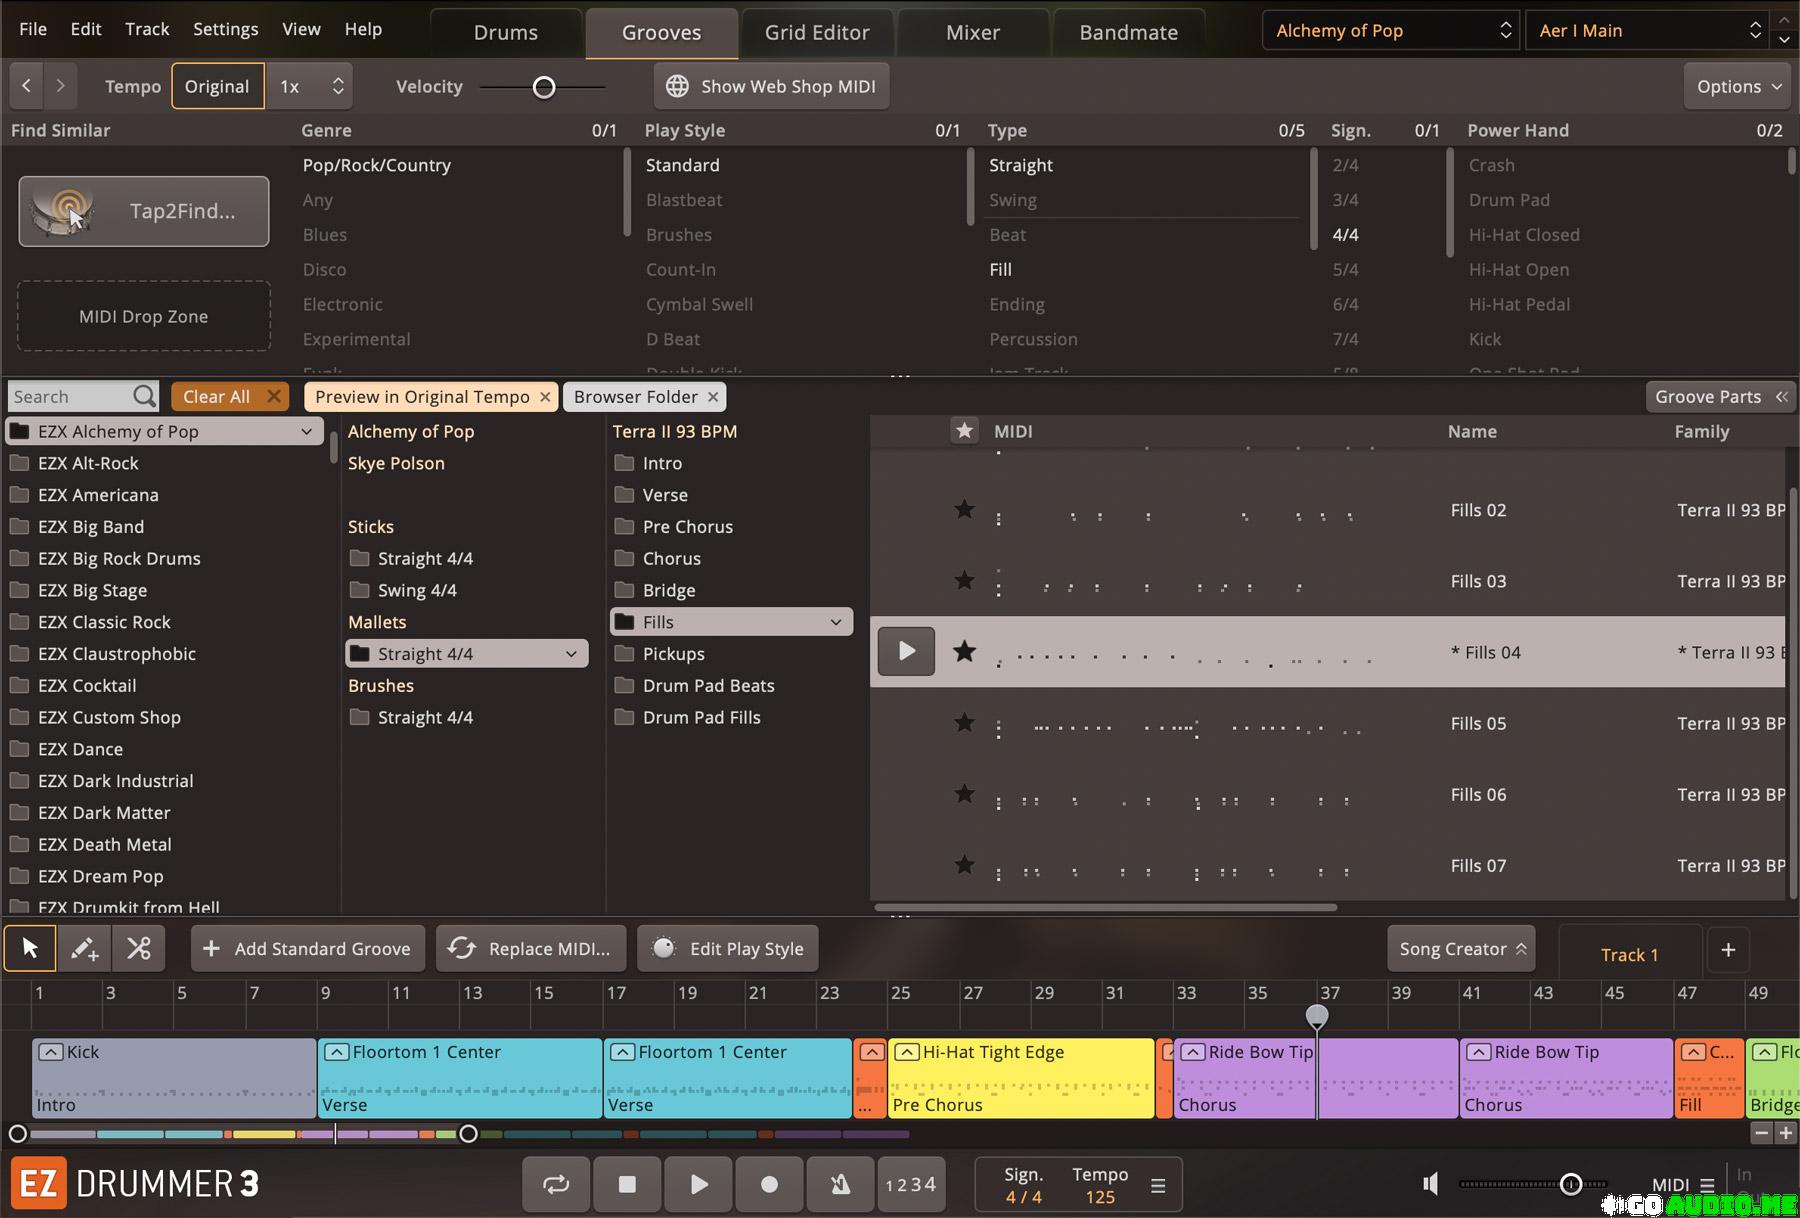Image resolution: width=1800 pixels, height=1218 pixels.
Task: Open the Options dropdown
Action: point(1738,86)
